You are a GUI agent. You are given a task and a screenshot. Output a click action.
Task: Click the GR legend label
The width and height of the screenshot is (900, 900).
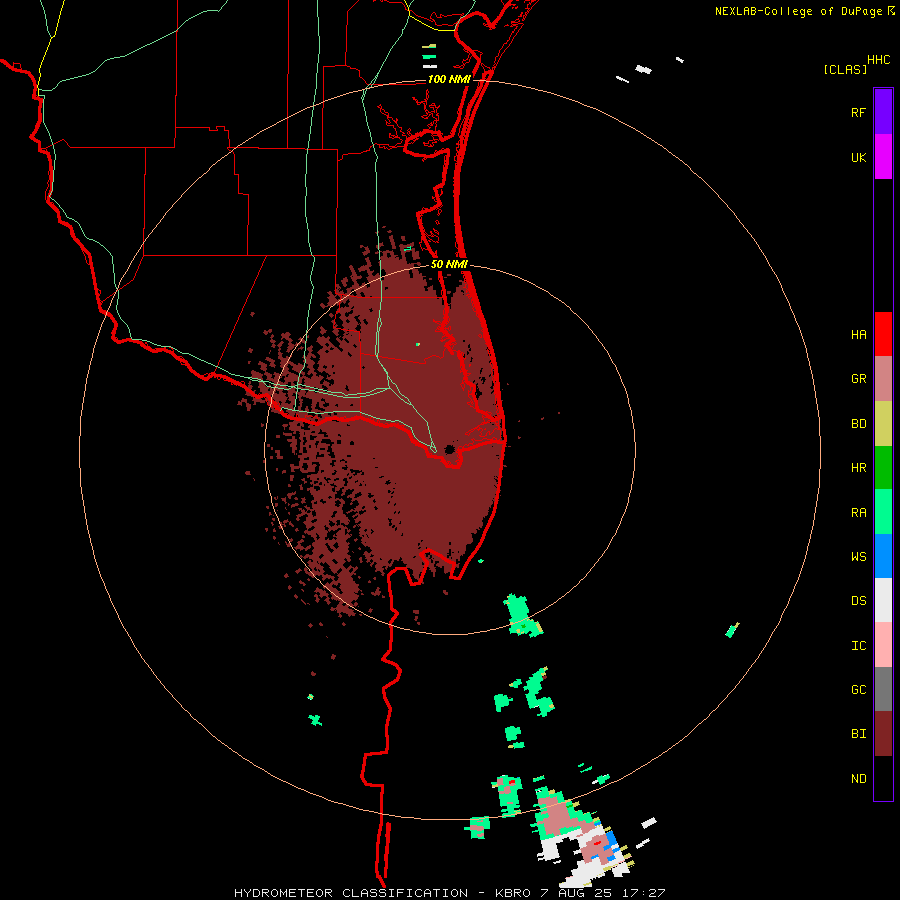tap(858, 379)
